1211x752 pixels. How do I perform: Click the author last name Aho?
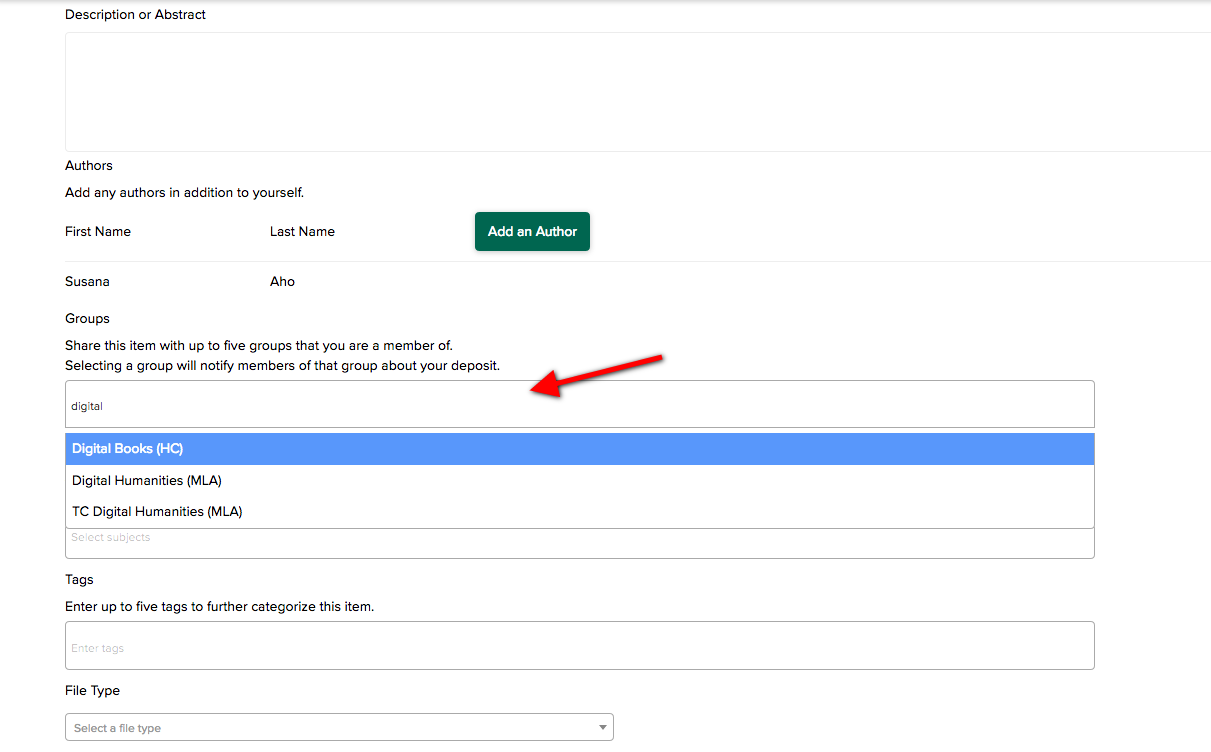[282, 282]
